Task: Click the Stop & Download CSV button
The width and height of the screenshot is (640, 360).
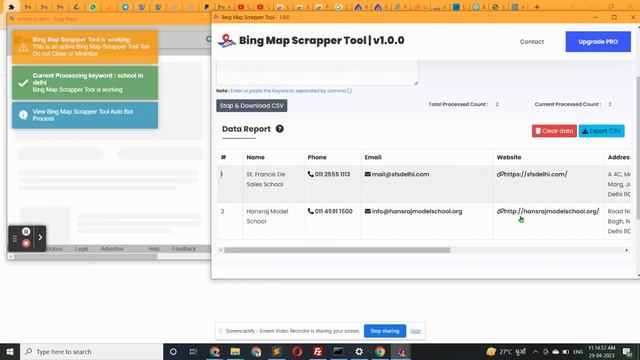Action: pyautogui.click(x=251, y=106)
